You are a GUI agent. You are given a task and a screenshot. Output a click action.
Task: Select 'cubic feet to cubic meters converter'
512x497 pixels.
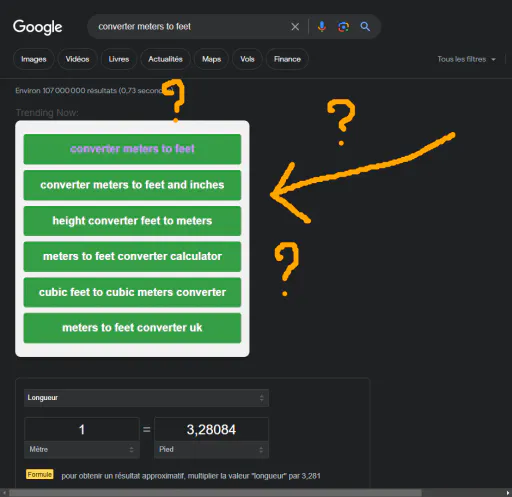132,292
